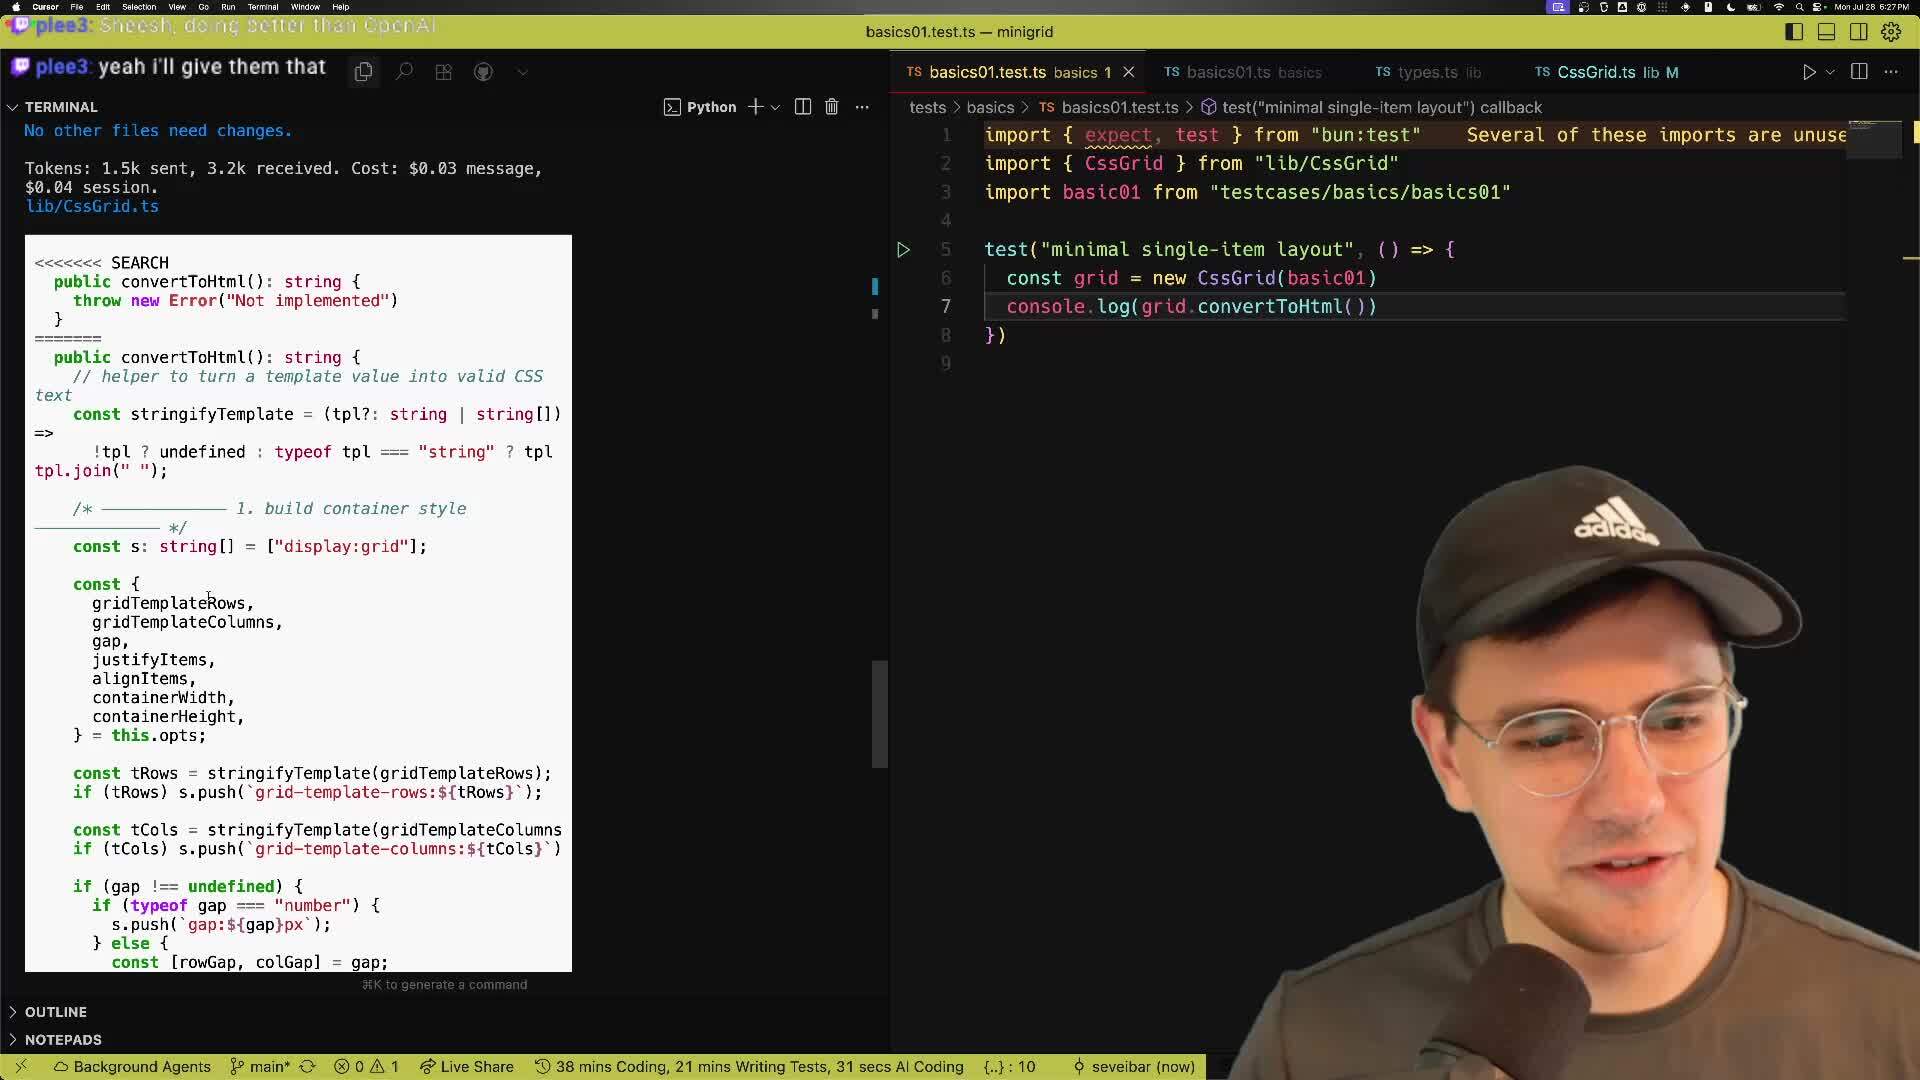
Task: Select the basics01.test.ts breadcrumb segment
Action: [1109, 107]
